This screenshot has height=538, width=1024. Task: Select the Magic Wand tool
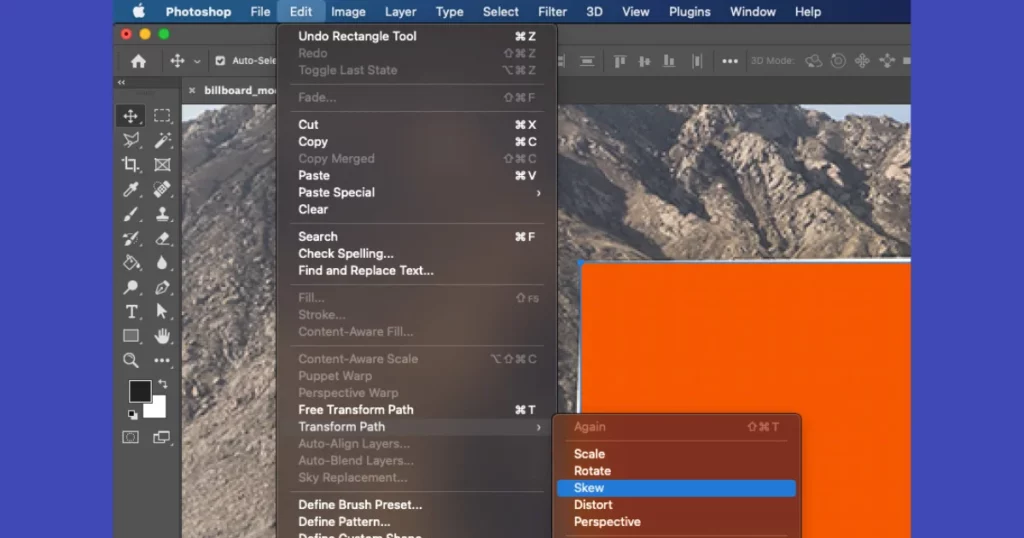click(x=162, y=140)
